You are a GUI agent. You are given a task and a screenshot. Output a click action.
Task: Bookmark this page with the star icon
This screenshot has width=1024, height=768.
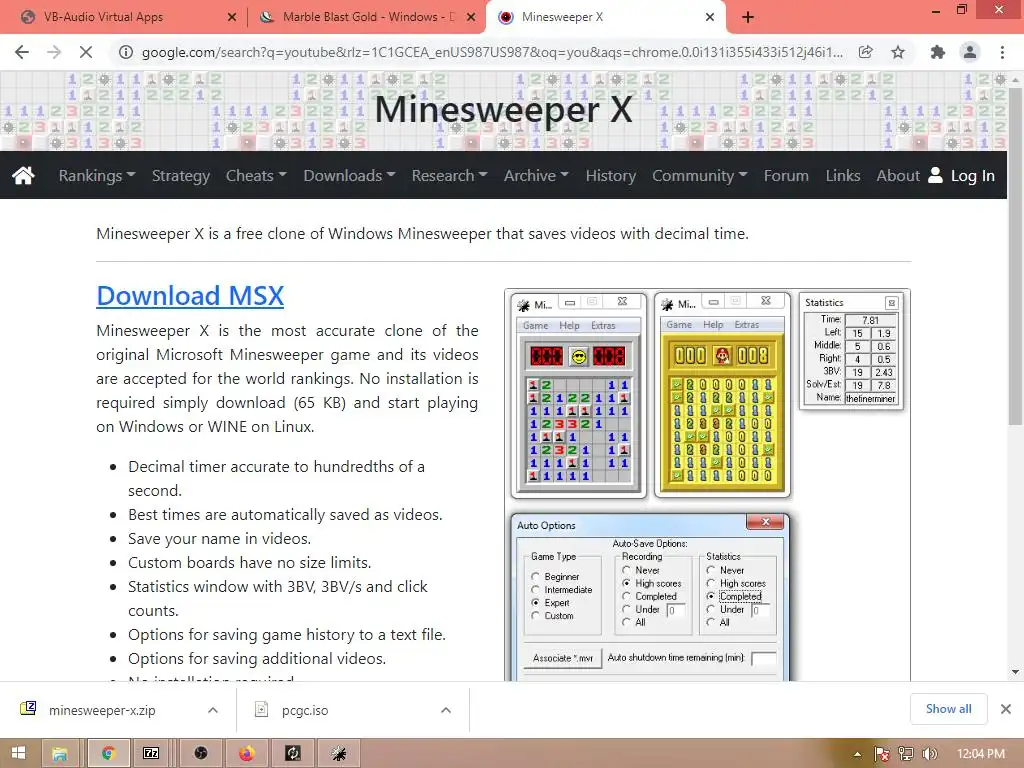click(898, 52)
